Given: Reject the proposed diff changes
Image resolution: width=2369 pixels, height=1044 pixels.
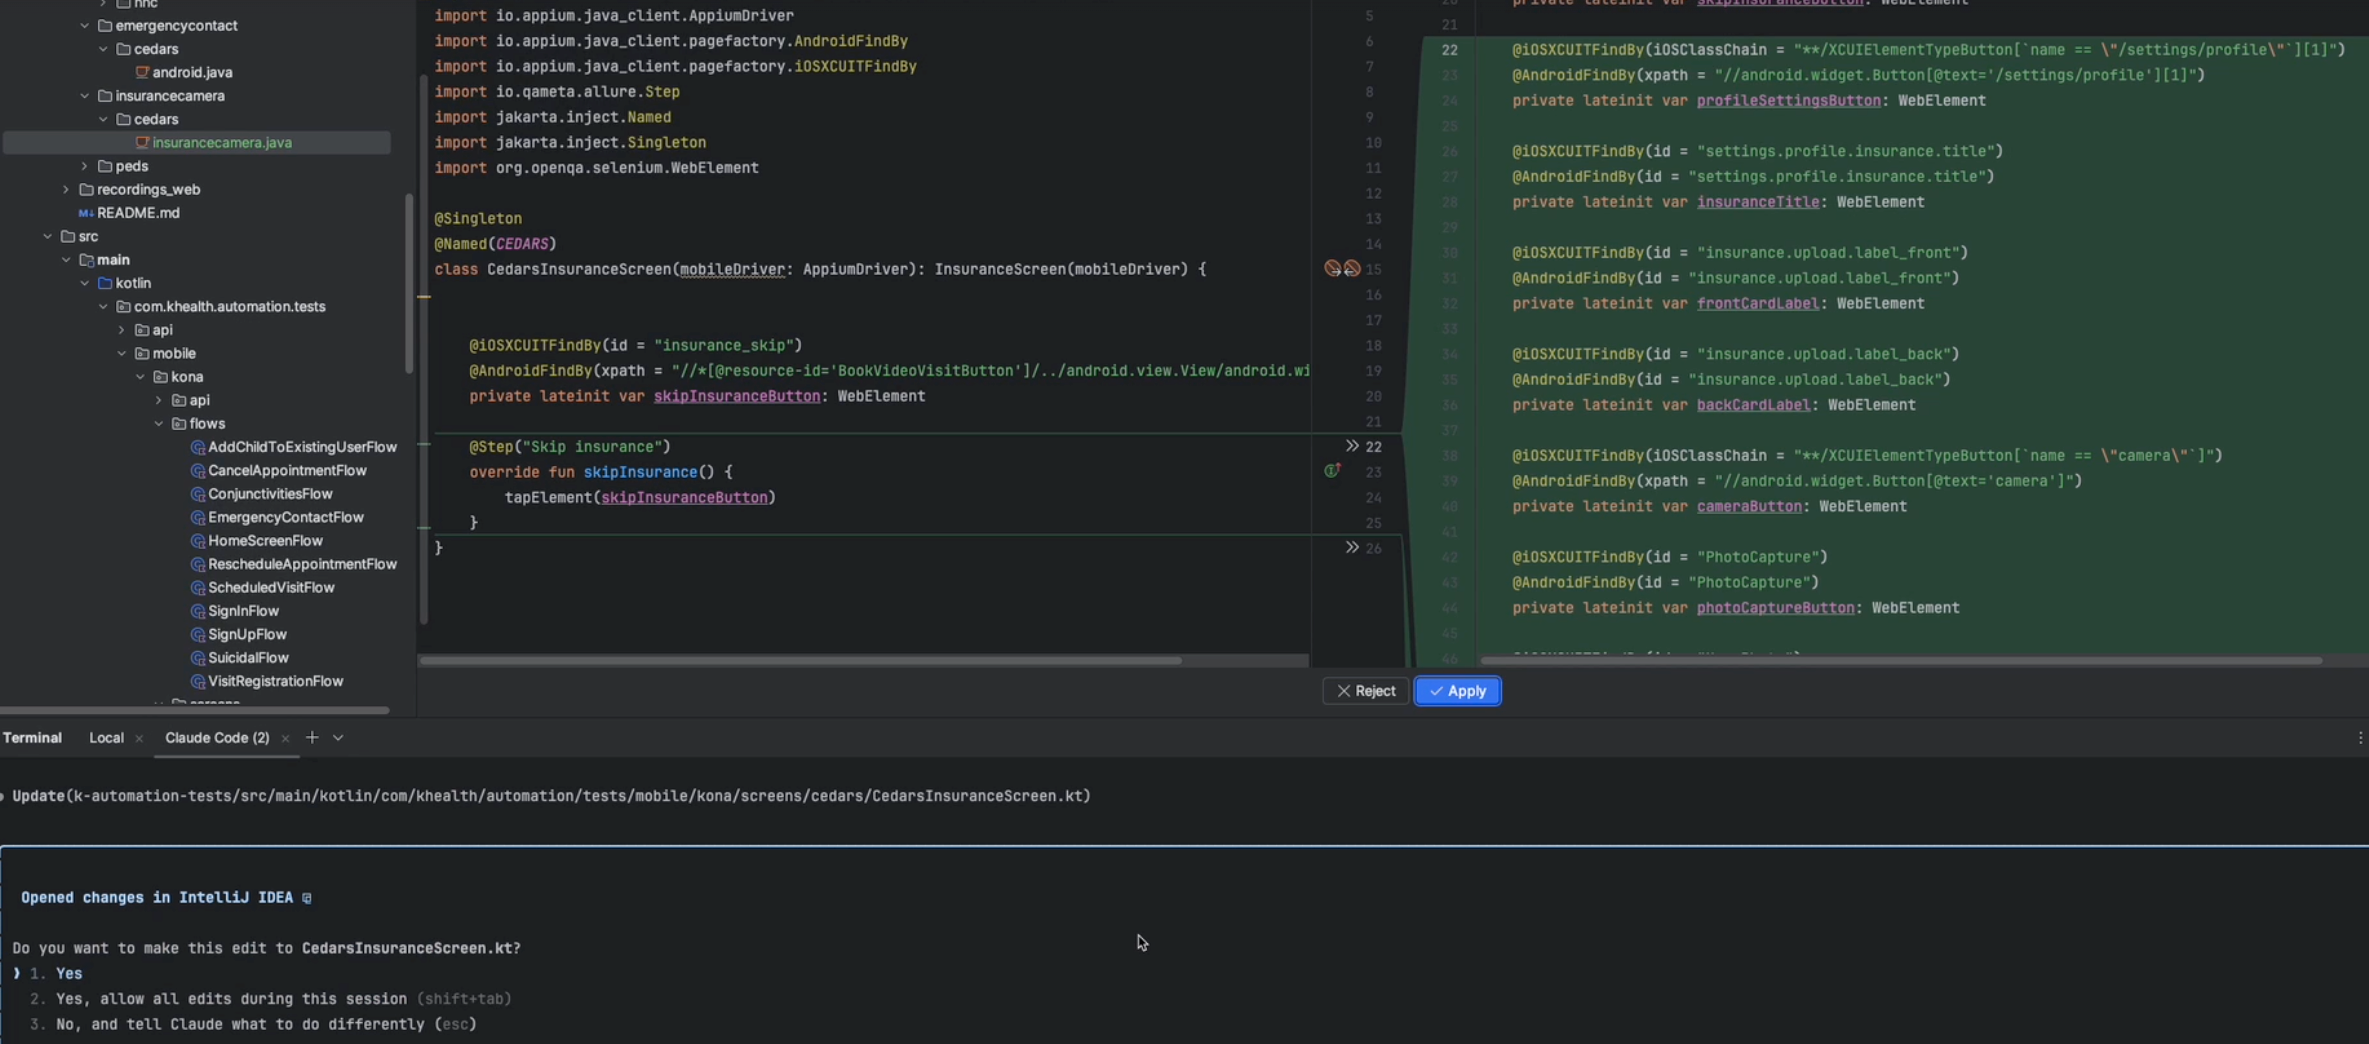Looking at the screenshot, I should (x=1365, y=691).
